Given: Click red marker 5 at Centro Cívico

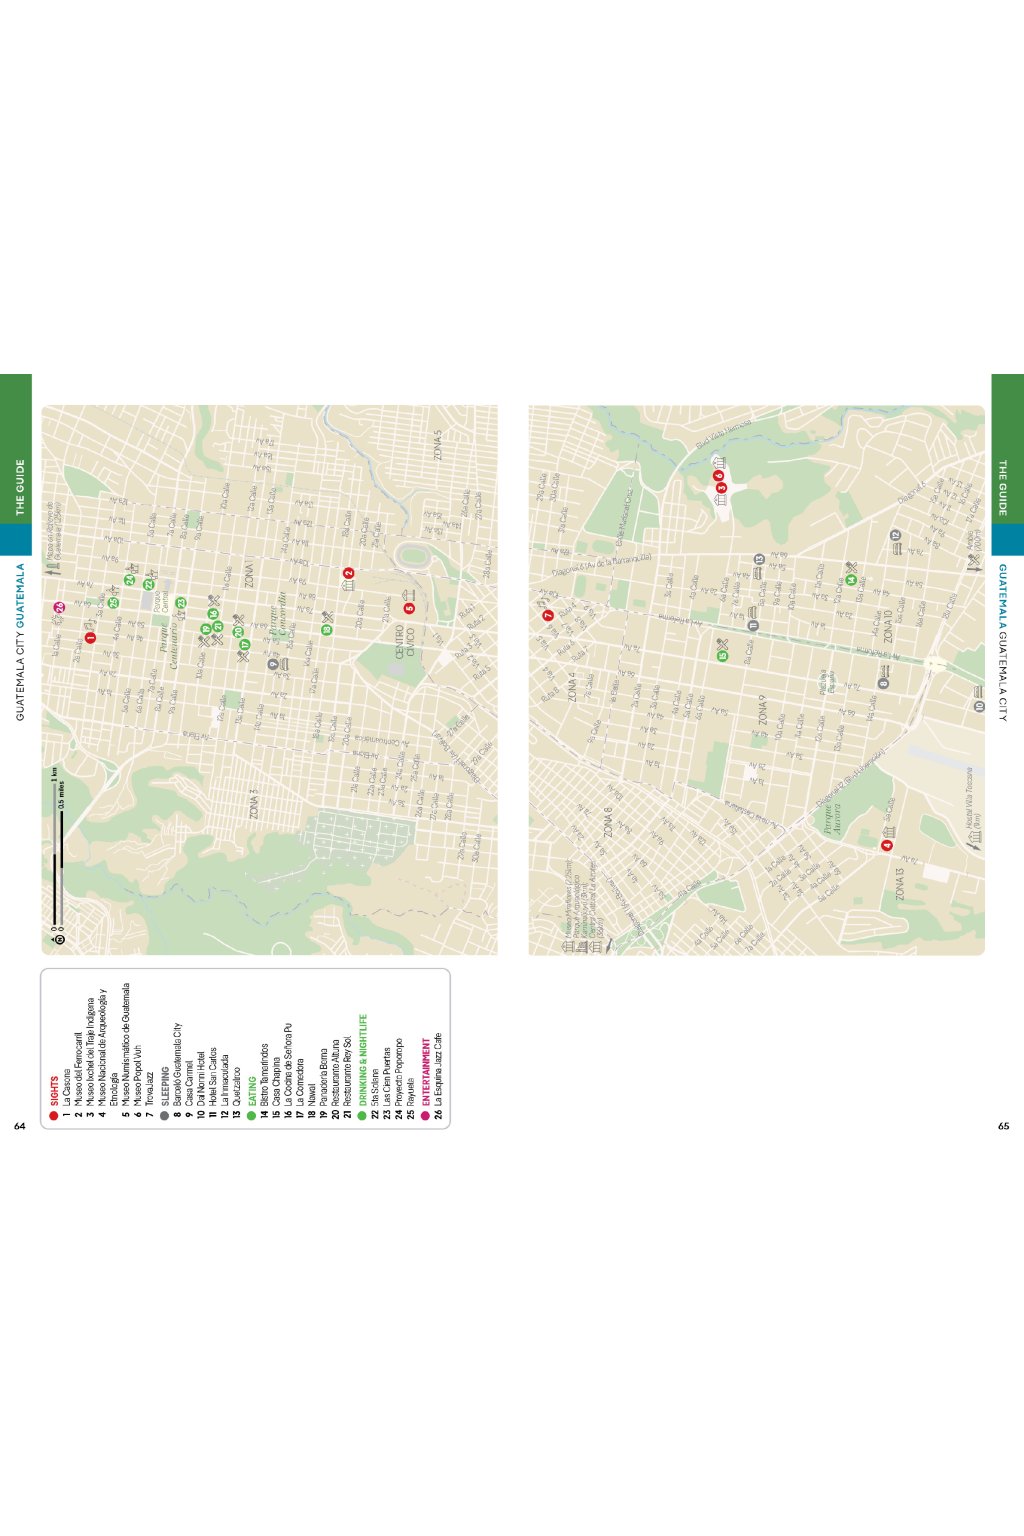Looking at the screenshot, I should pos(409,608).
